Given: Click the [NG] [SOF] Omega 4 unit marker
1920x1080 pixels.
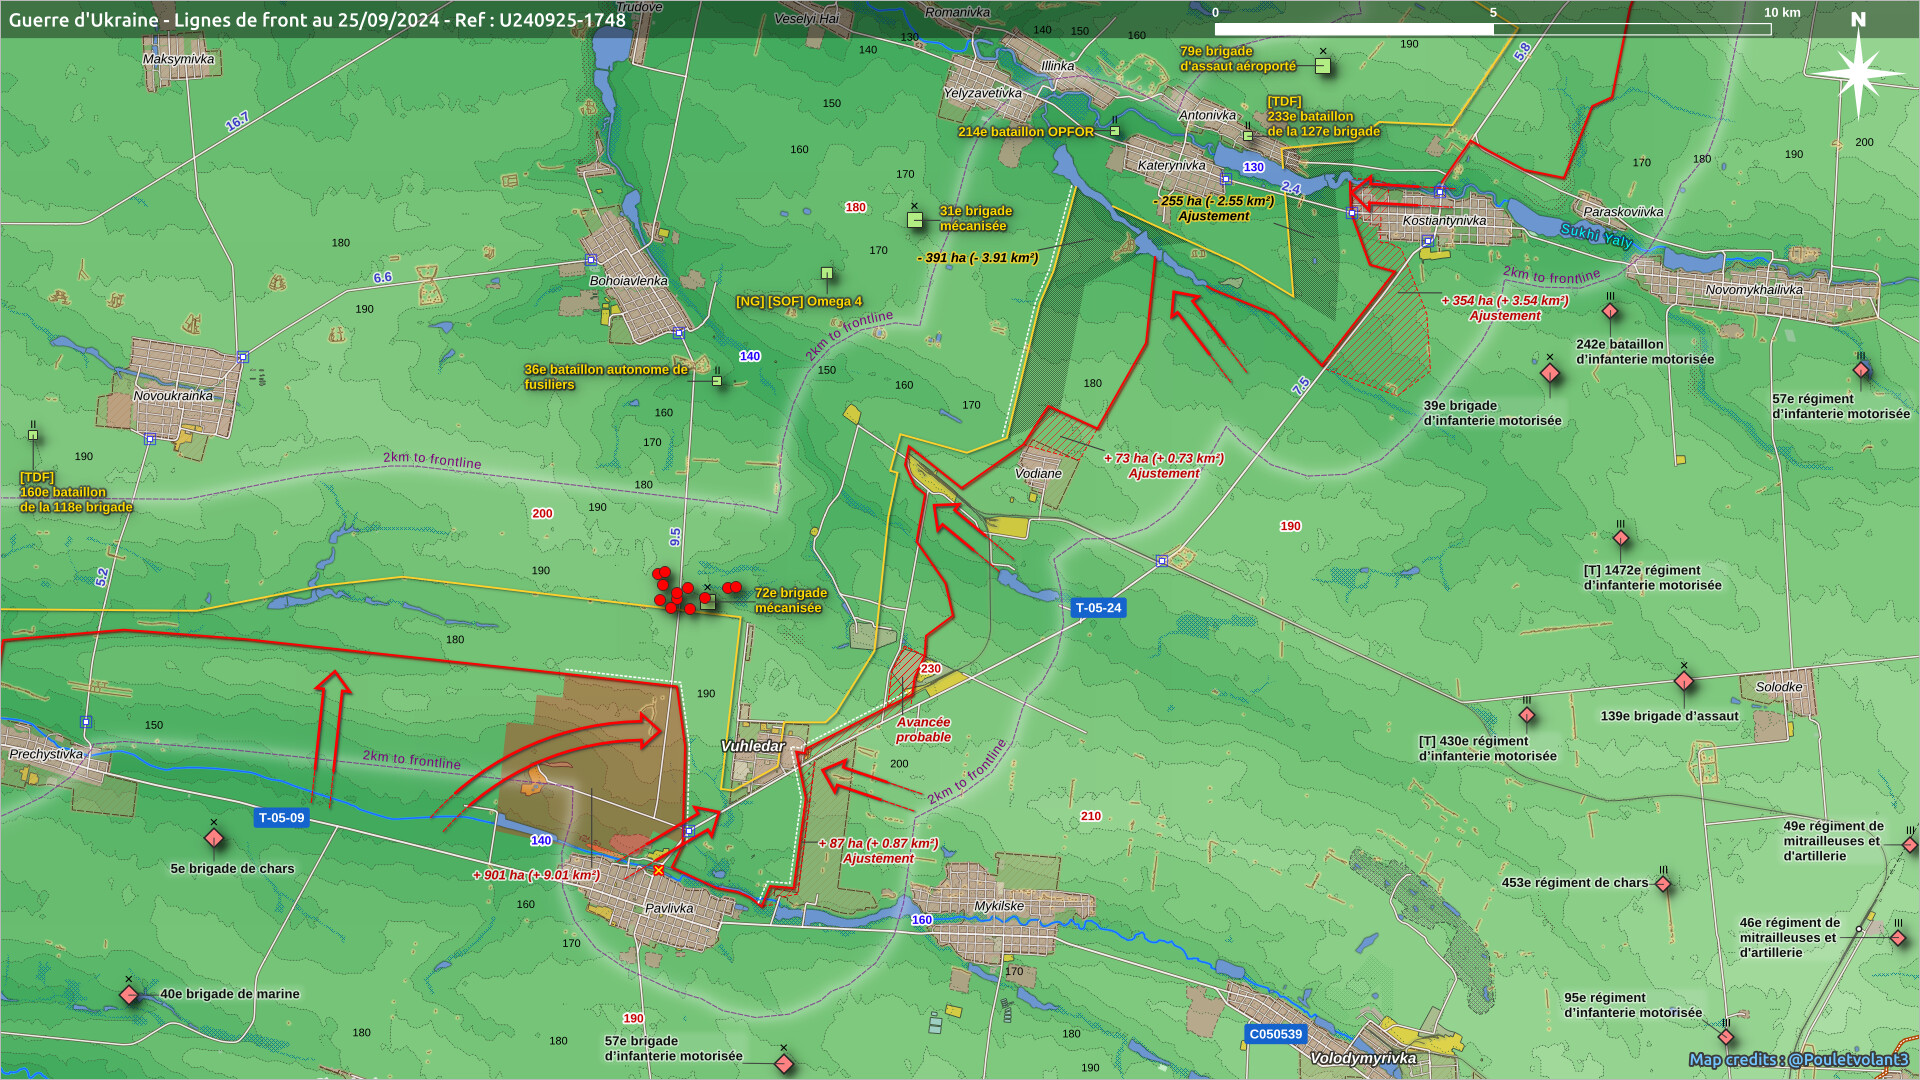Looking at the screenshot, I should click(x=827, y=273).
